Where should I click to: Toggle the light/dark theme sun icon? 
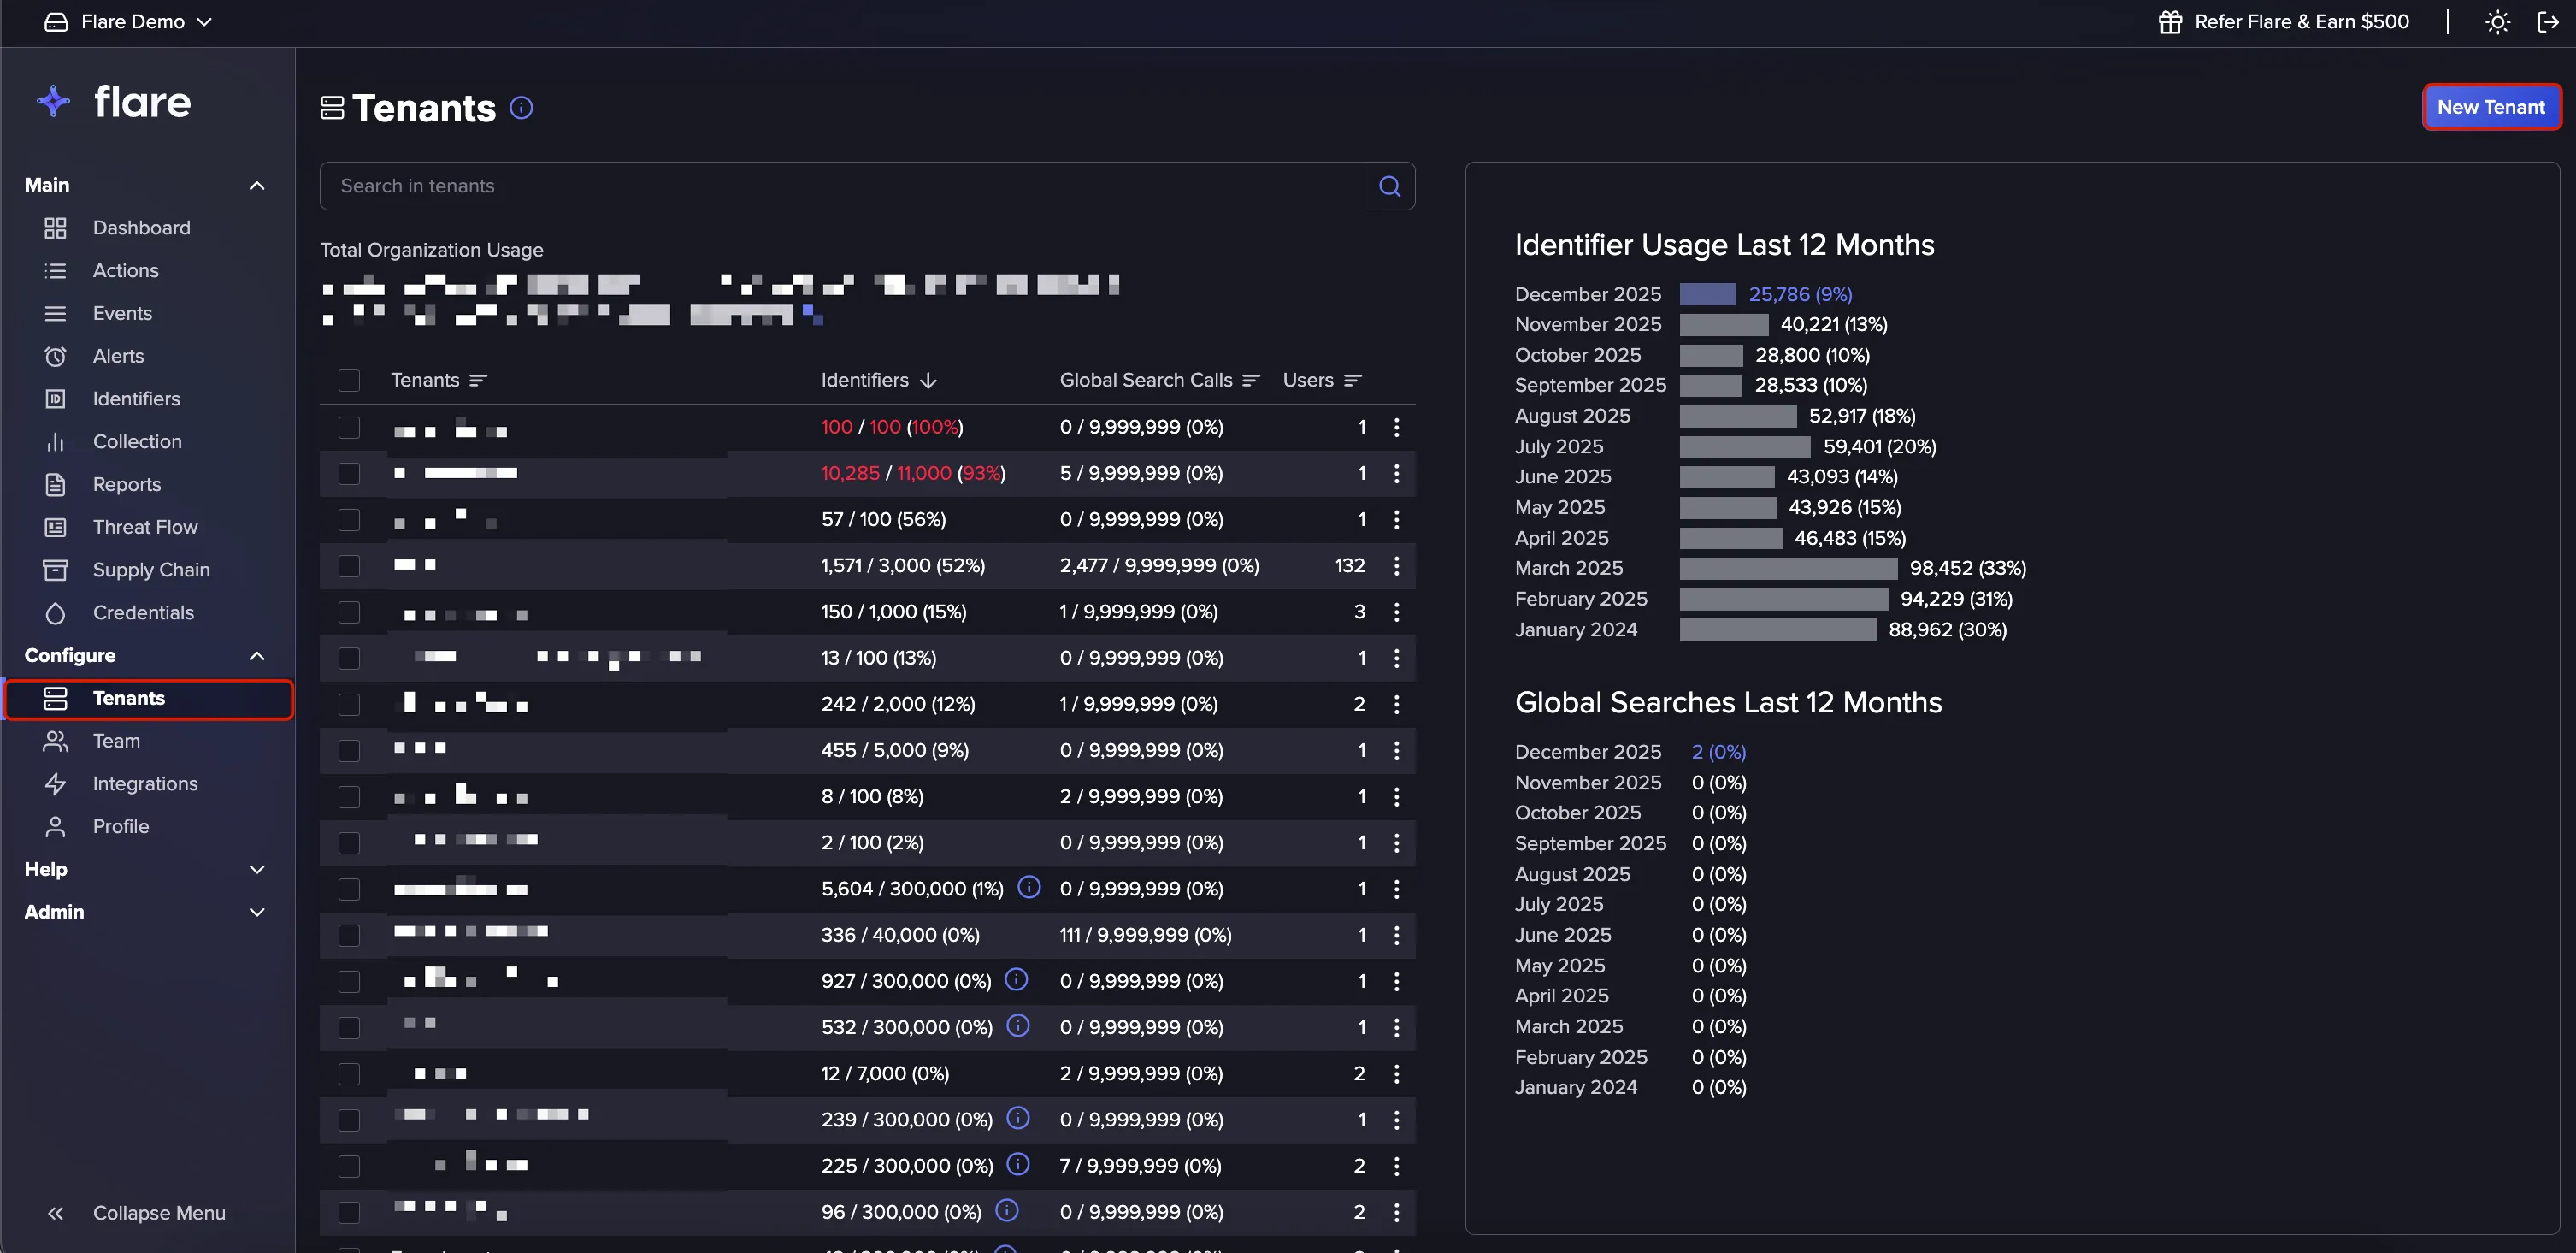[x=2497, y=22]
